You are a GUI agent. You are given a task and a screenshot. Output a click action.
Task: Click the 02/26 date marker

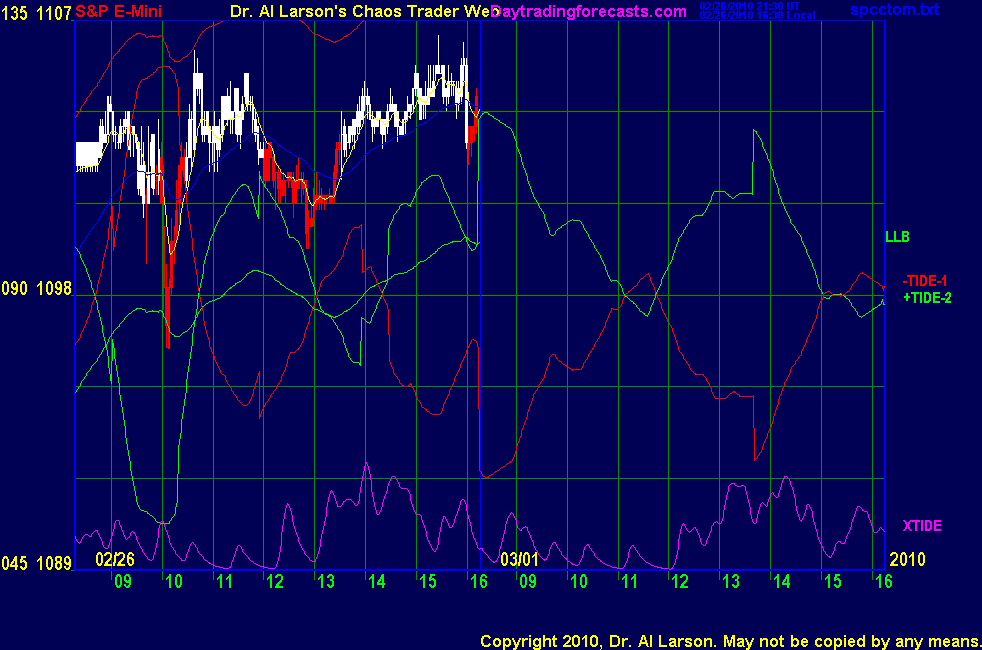click(115, 559)
